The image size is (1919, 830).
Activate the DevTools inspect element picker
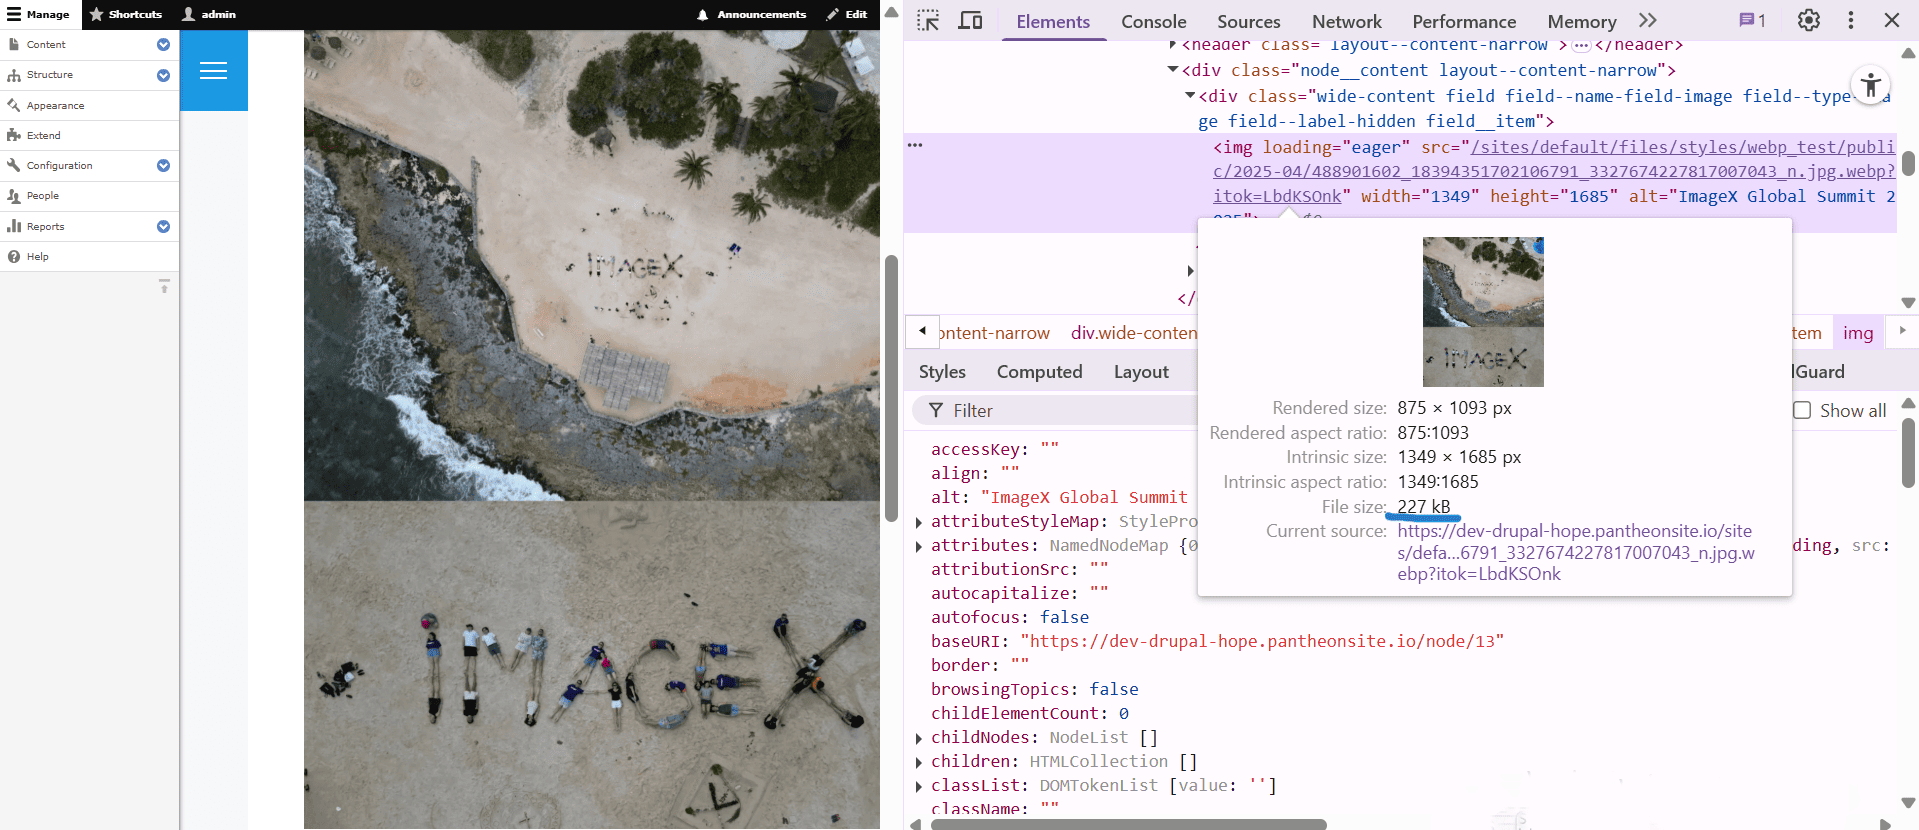pos(928,21)
